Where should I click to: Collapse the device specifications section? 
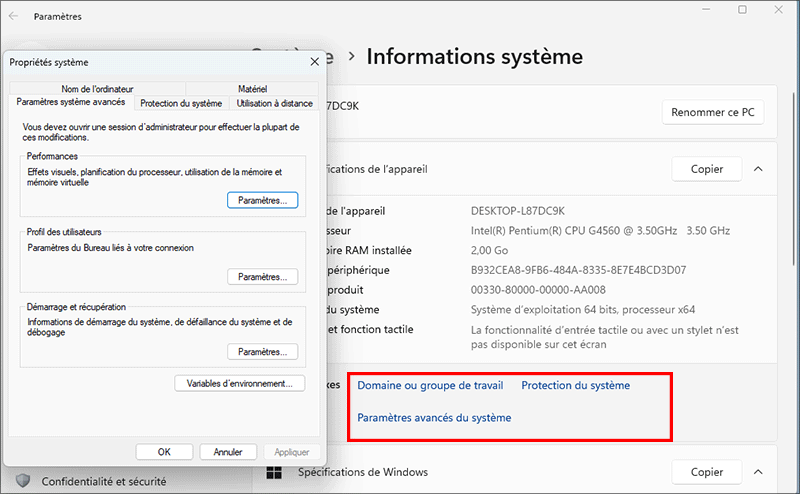758,169
